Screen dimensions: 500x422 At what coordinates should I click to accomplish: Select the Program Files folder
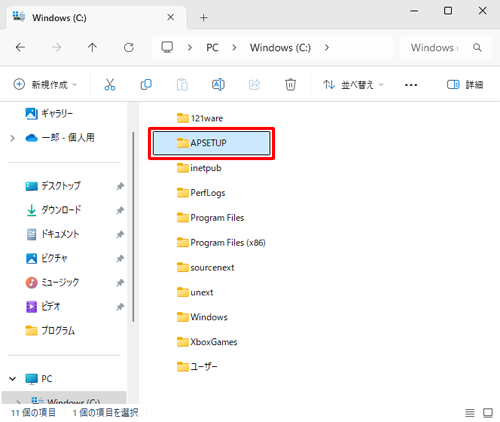(x=210, y=218)
